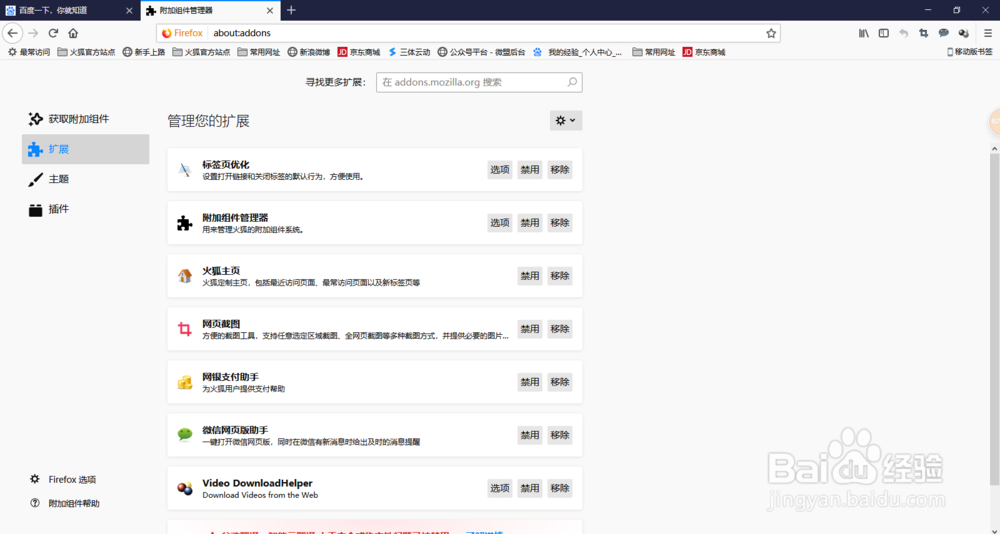
Task: Disable the 标签页优化 extension
Action: 530,170
